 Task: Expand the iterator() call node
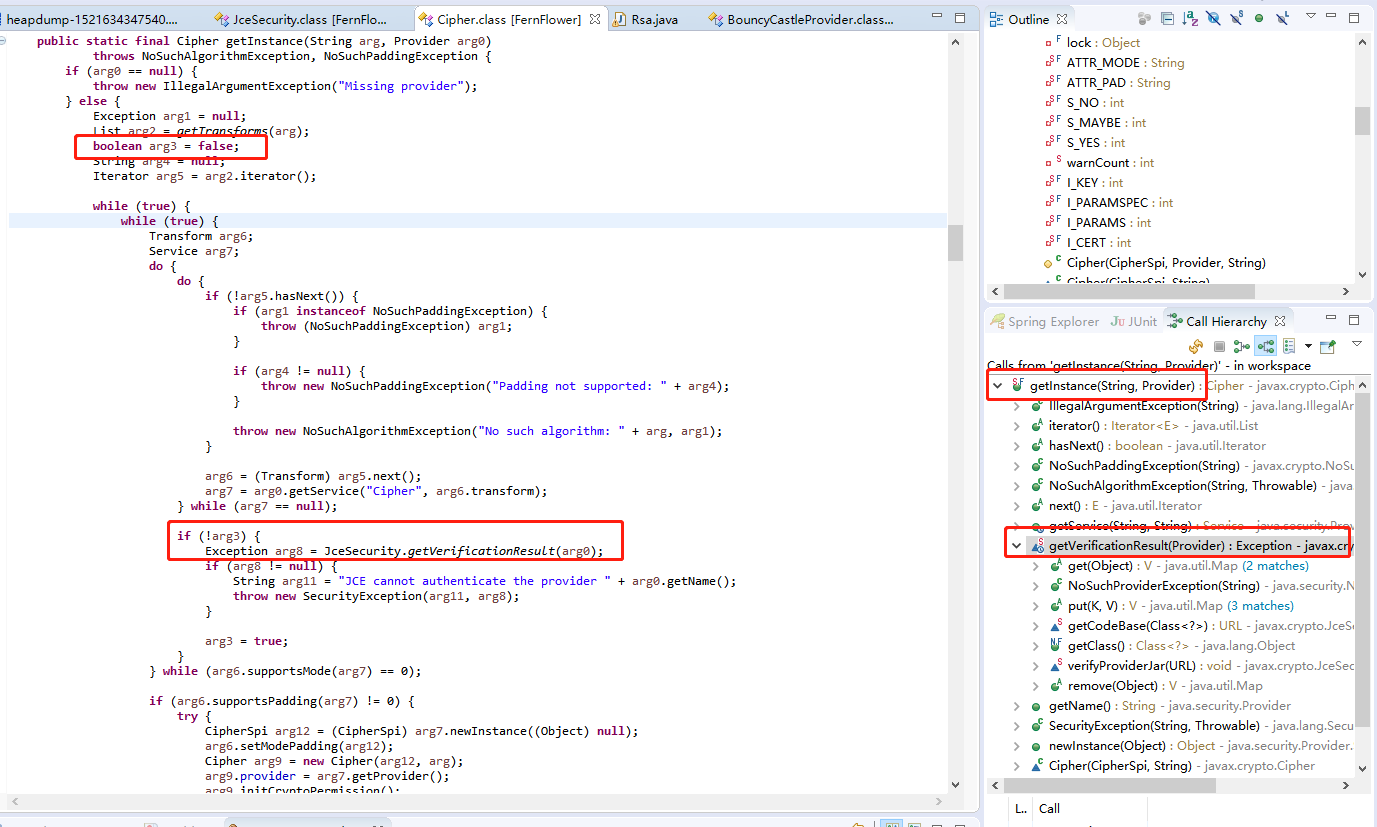pos(1018,426)
